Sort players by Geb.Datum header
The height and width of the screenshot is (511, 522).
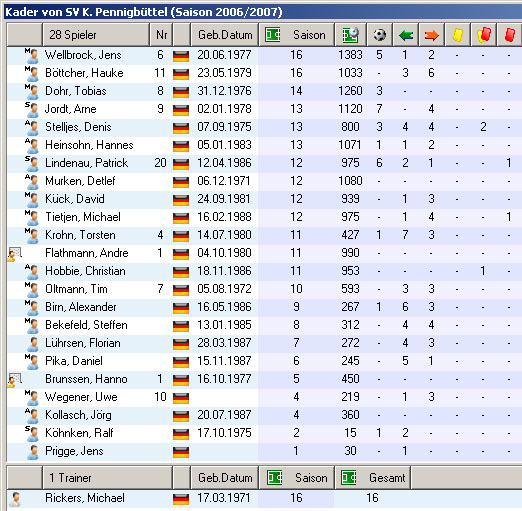(x=225, y=35)
